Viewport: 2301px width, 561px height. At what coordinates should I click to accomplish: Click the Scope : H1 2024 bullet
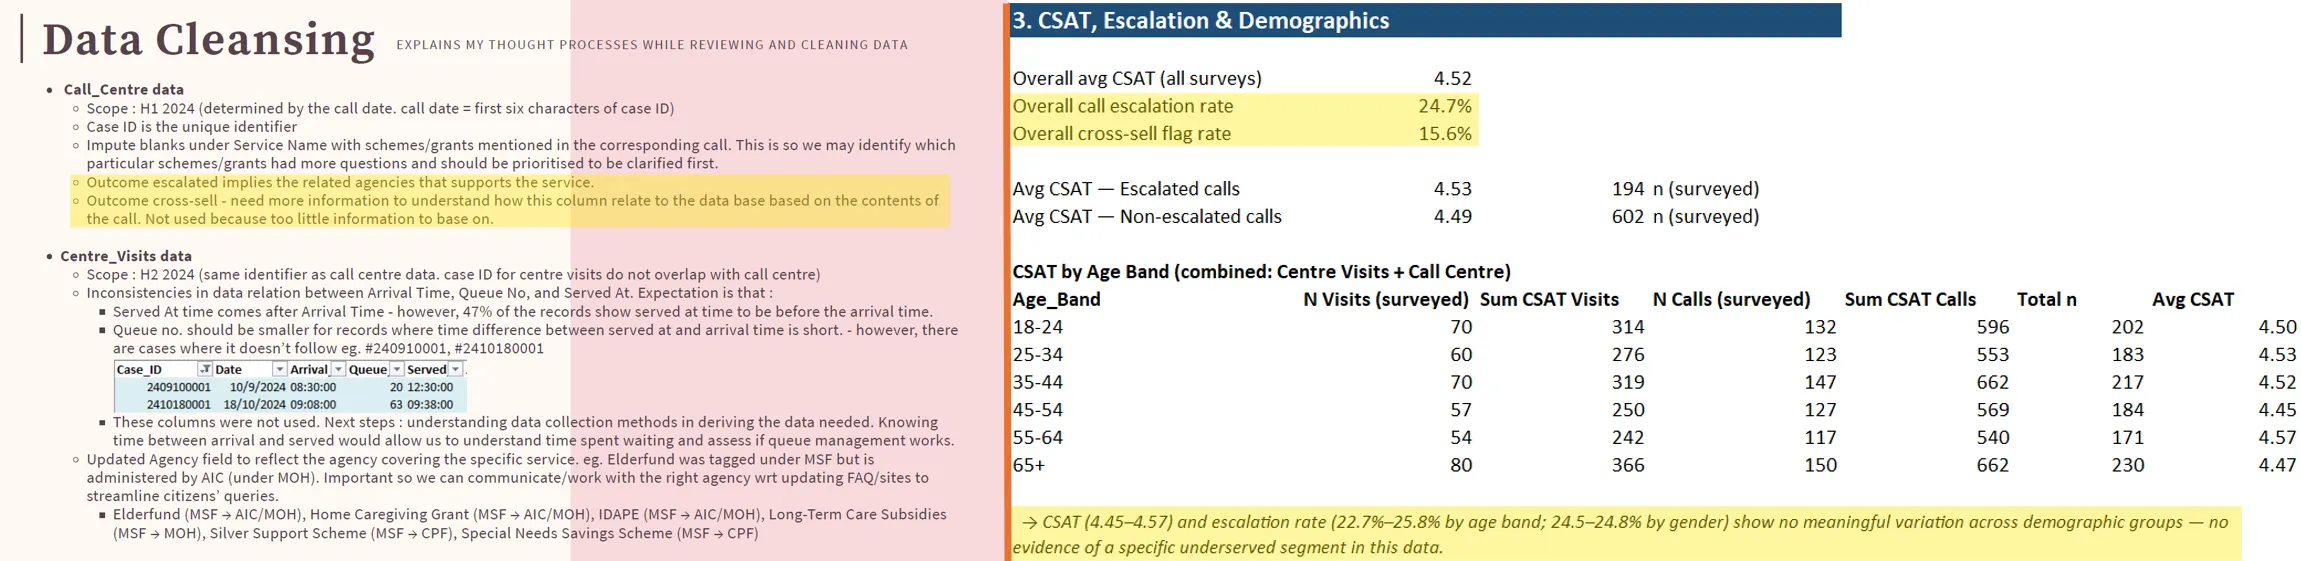click(x=380, y=108)
